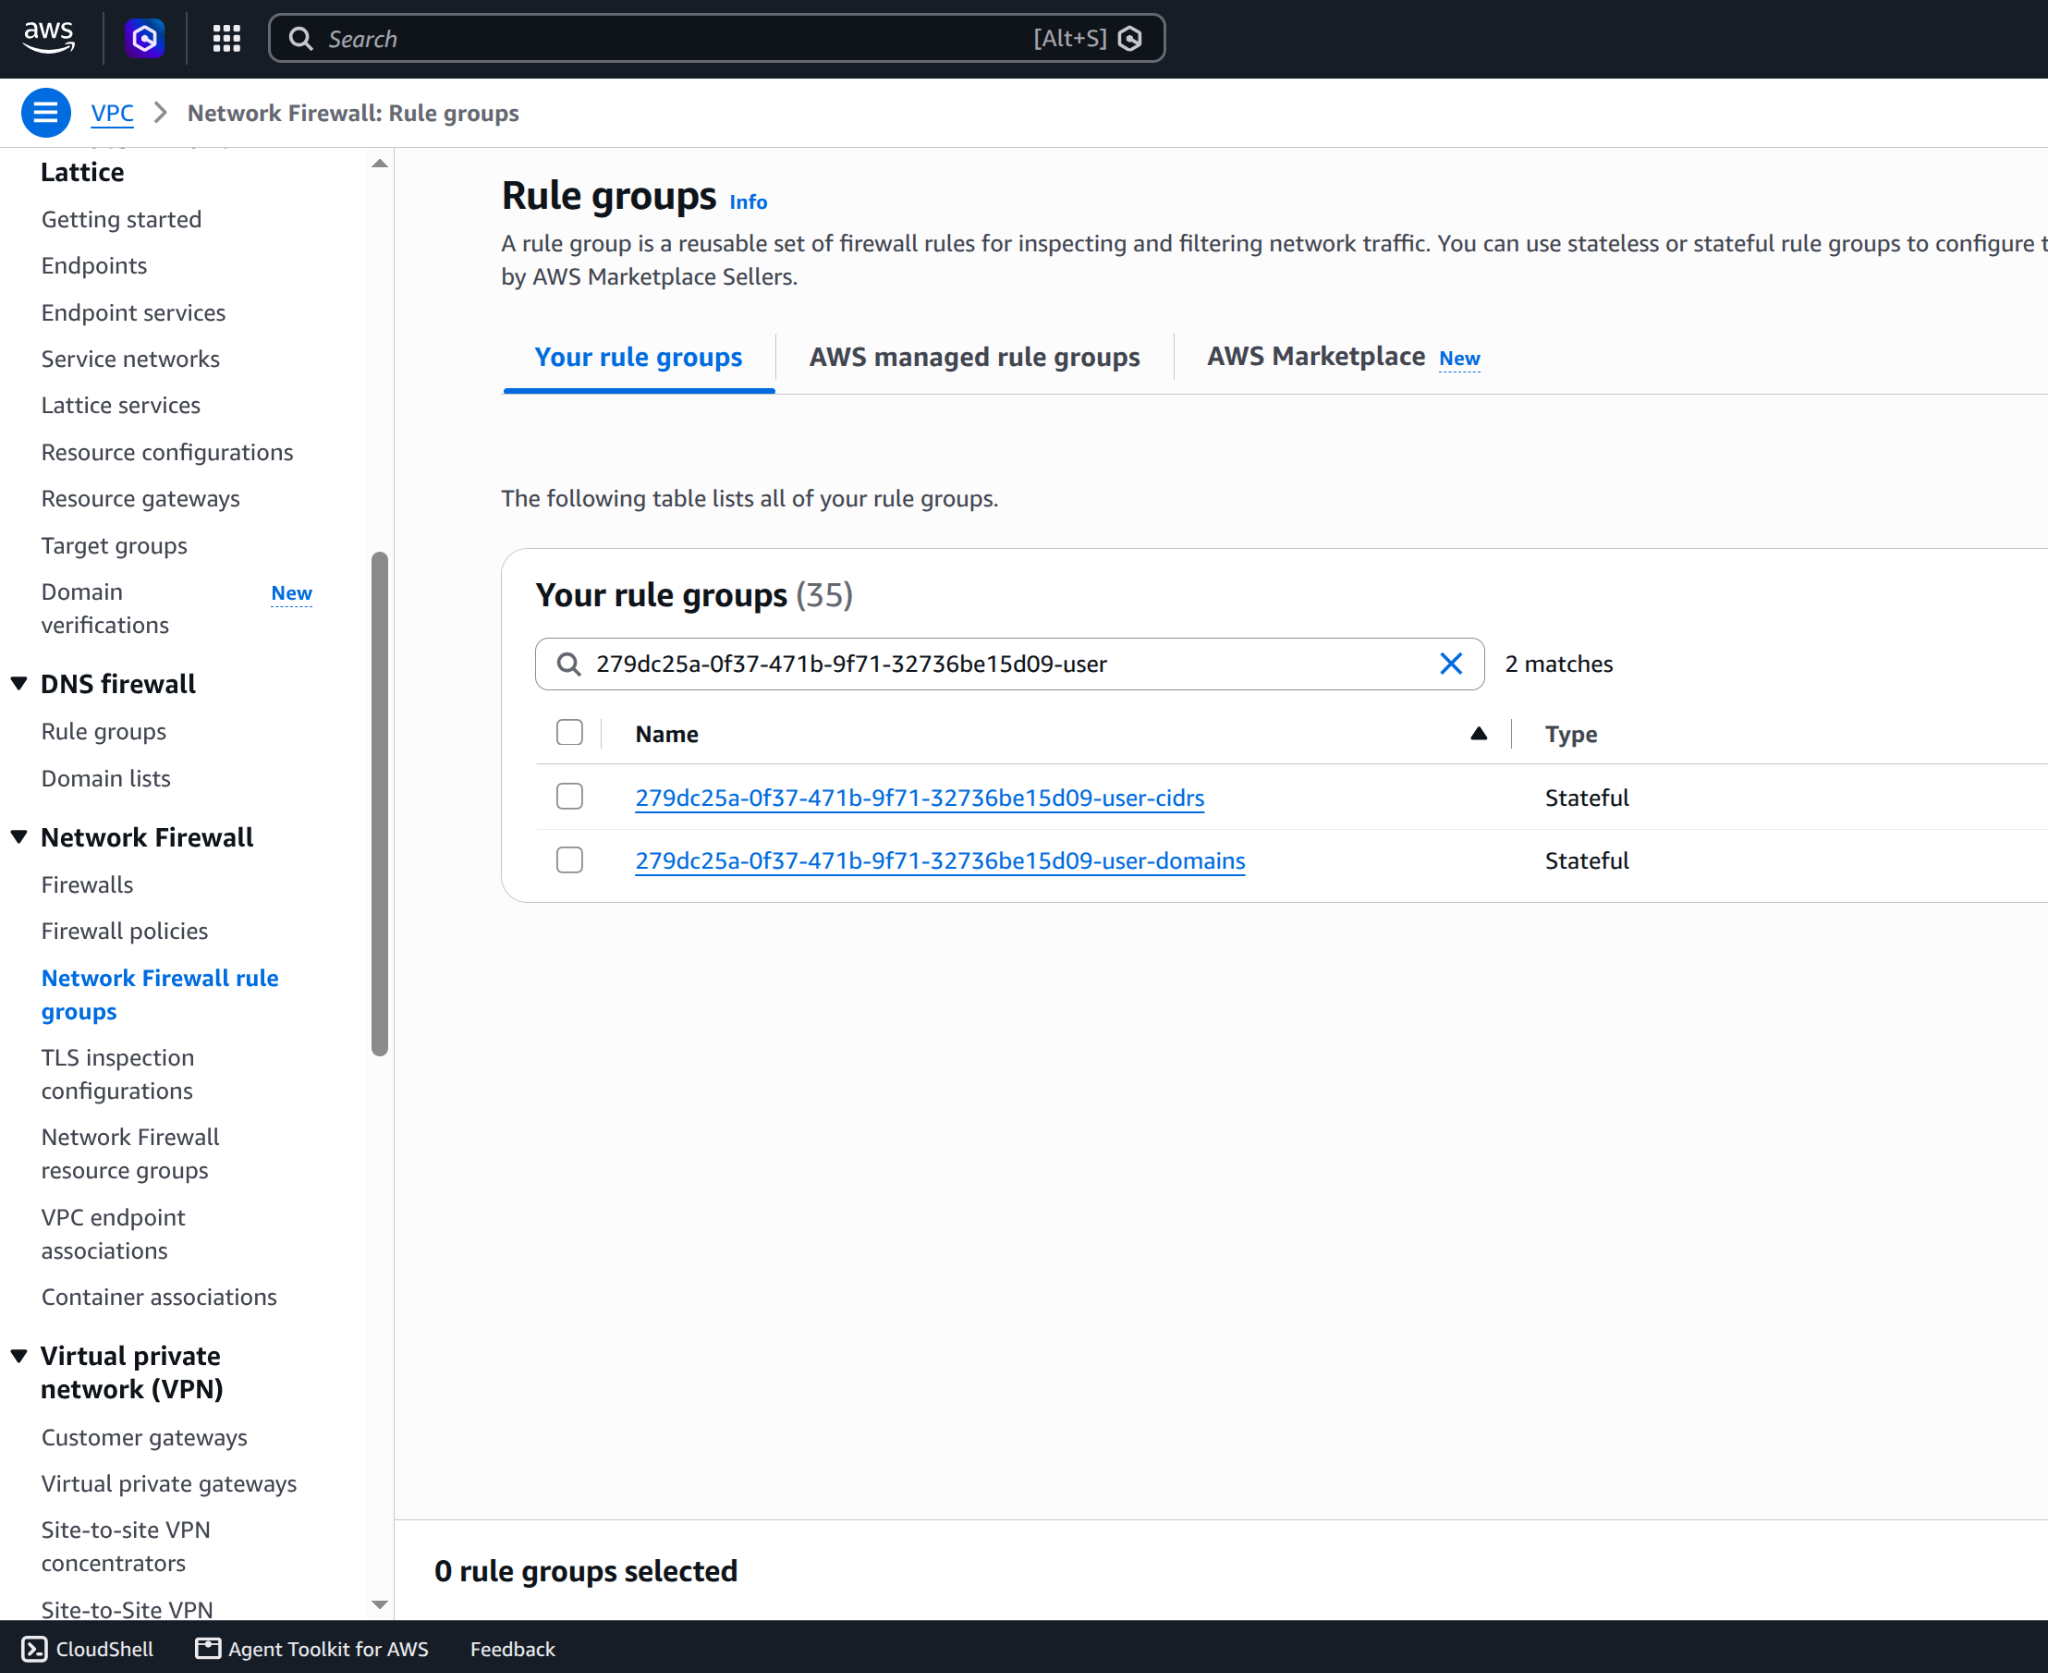Check the user-cidrs rule group row
Image resolution: width=2048 pixels, height=1673 pixels.
click(570, 797)
